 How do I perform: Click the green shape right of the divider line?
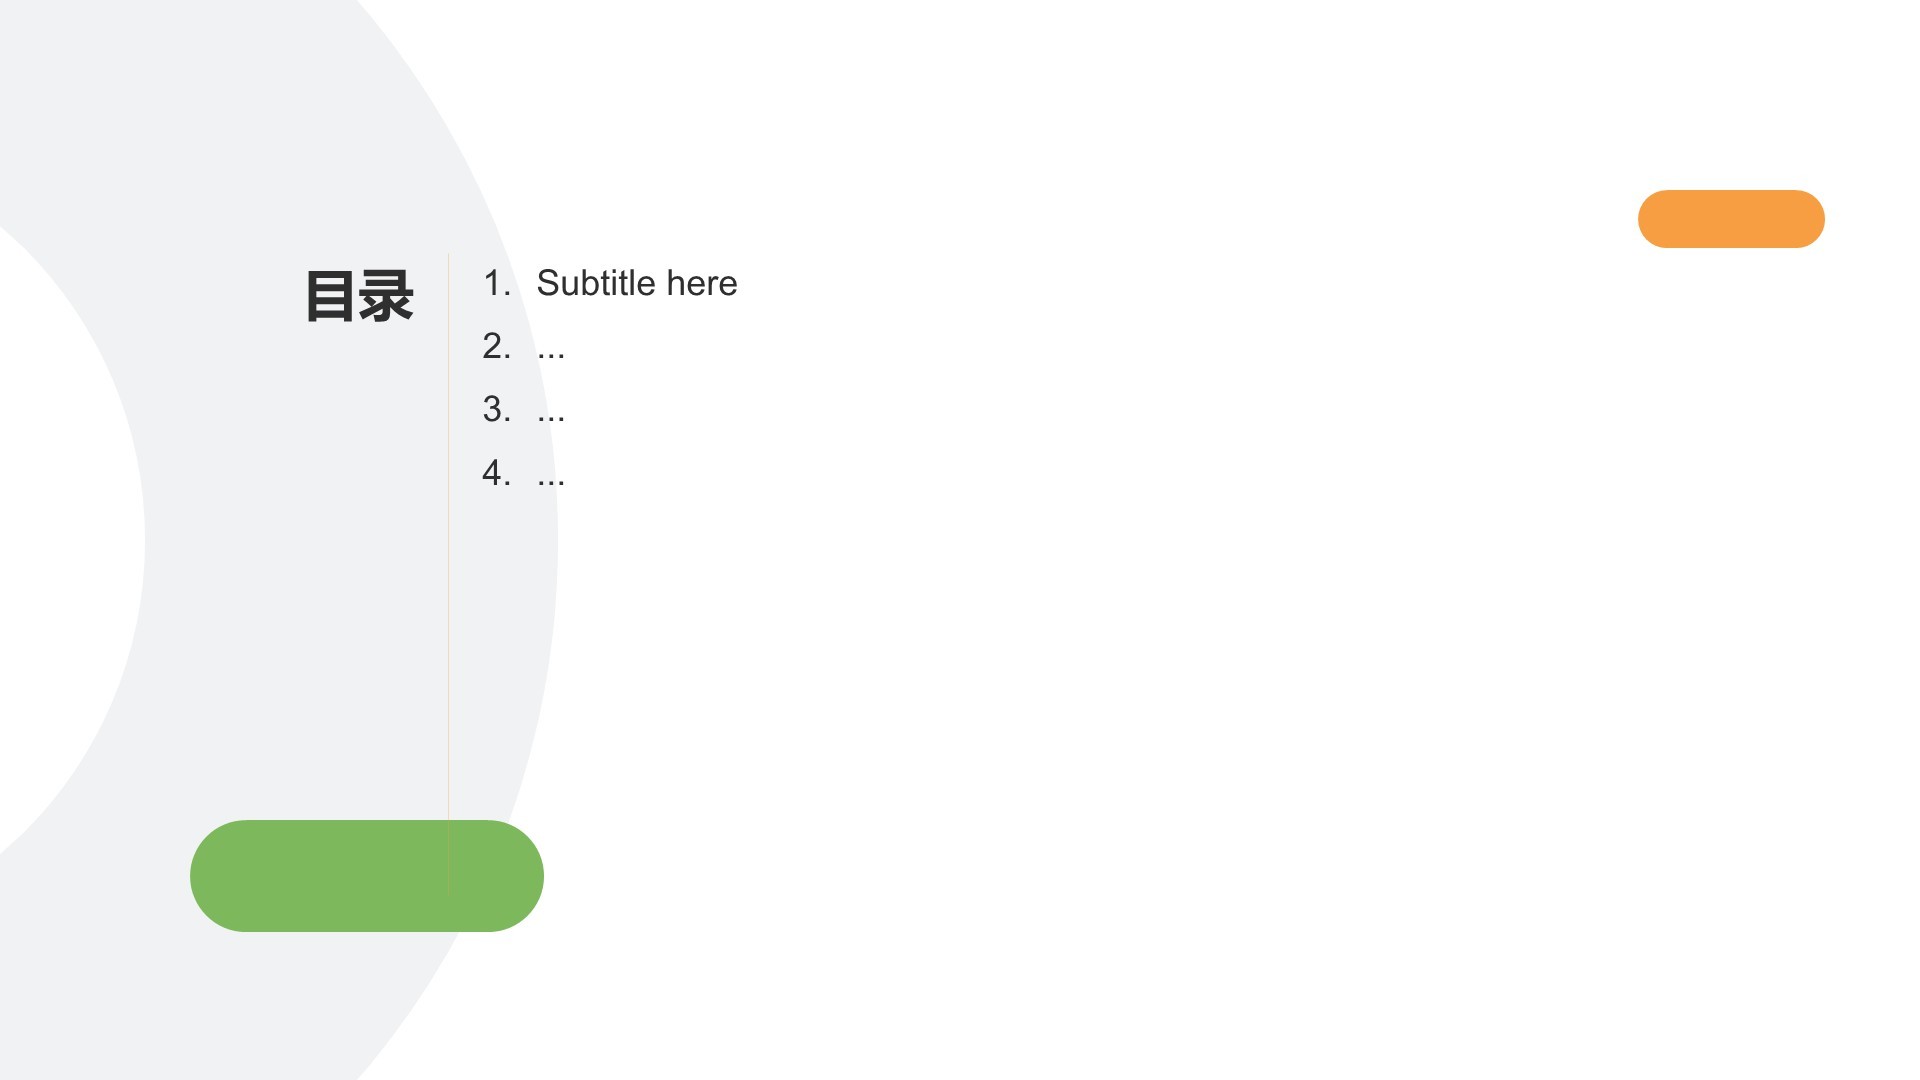tap(497, 876)
